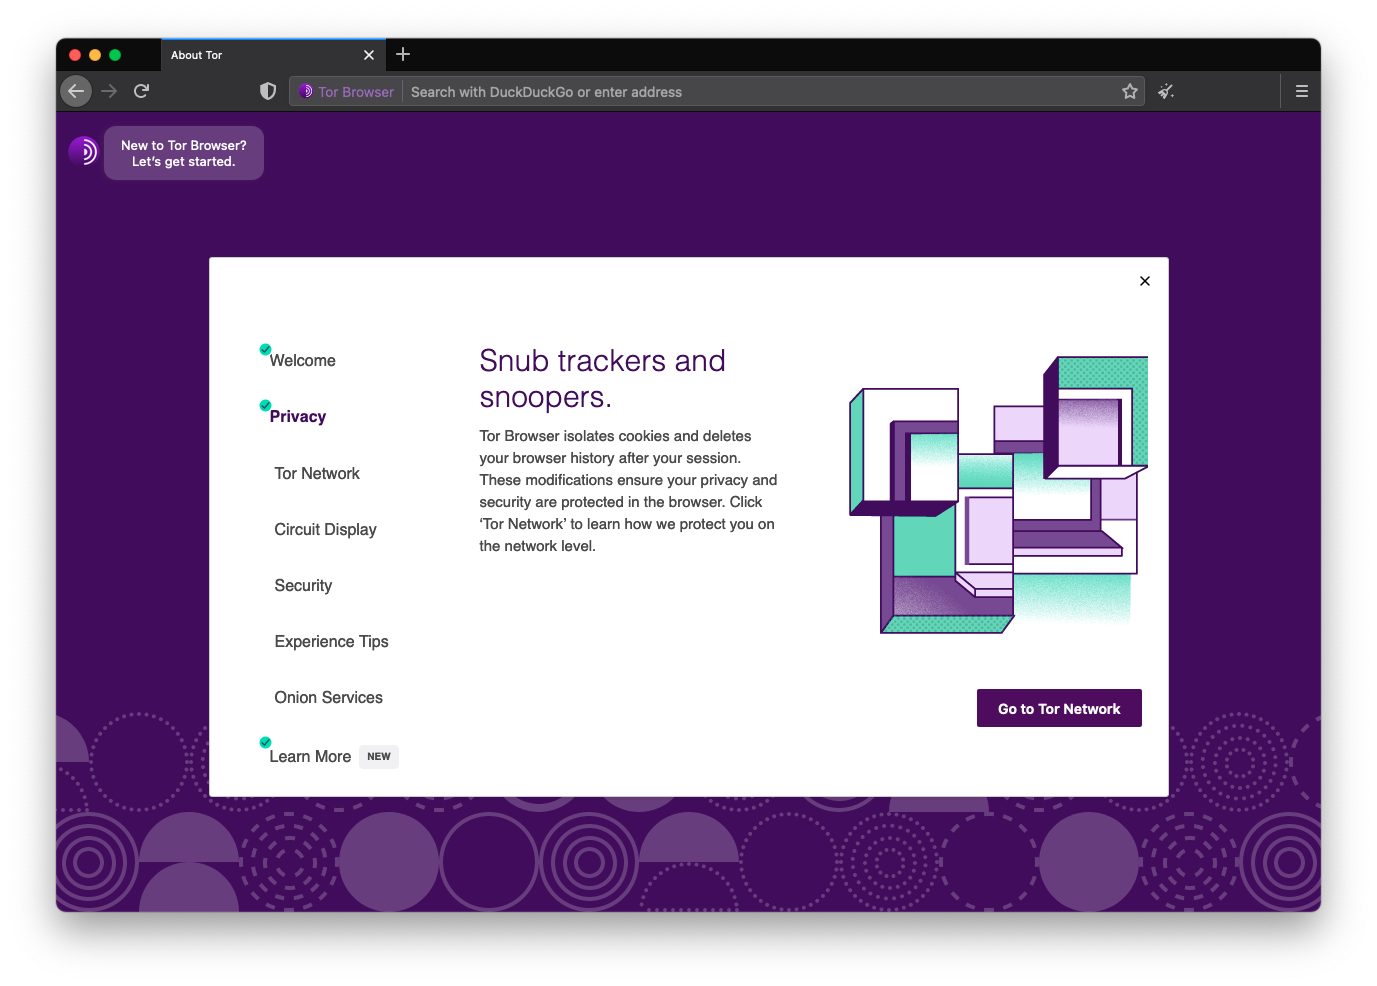Click the forward navigation arrow
Viewport: 1377px width, 986px height.
[109, 91]
